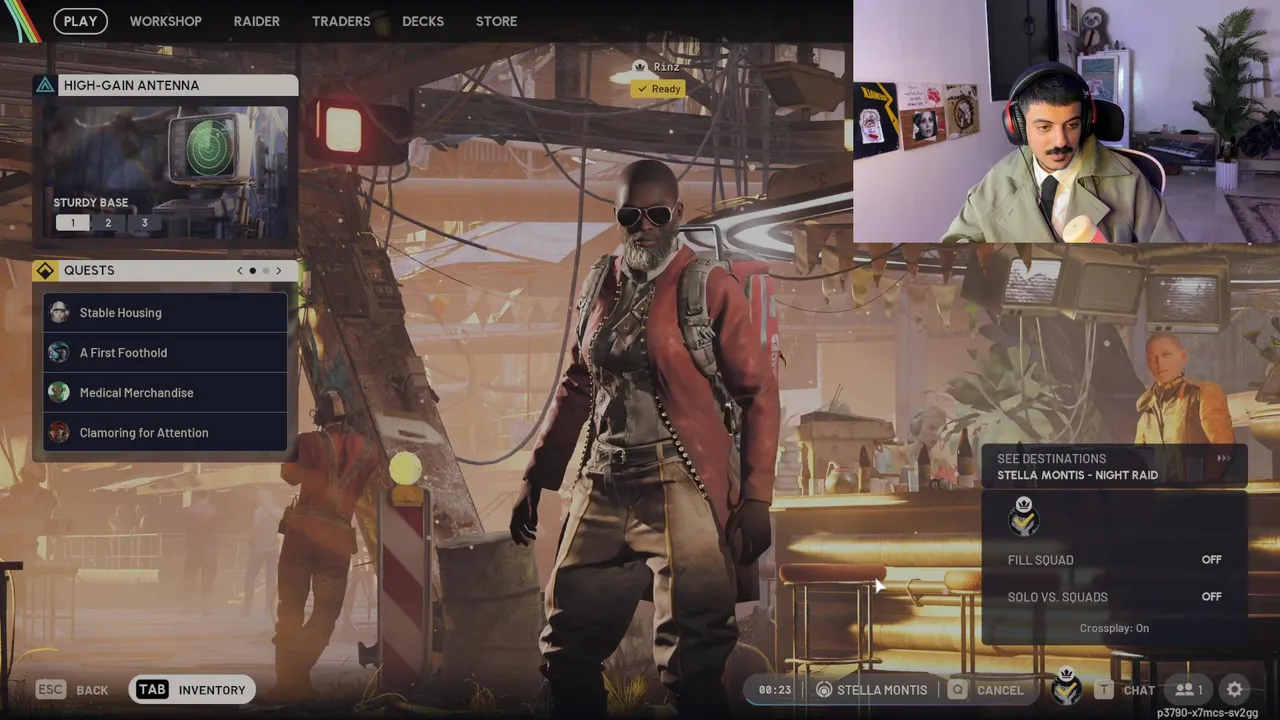The width and height of the screenshot is (1280, 720).
Task: Click the High-Gain Antenna triangle icon
Action: (45, 85)
